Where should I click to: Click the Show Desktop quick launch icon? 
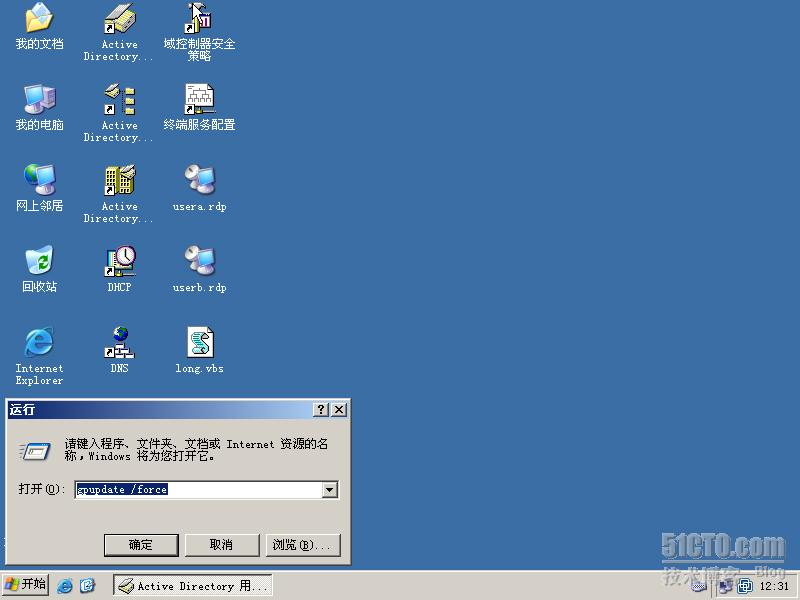(87, 585)
